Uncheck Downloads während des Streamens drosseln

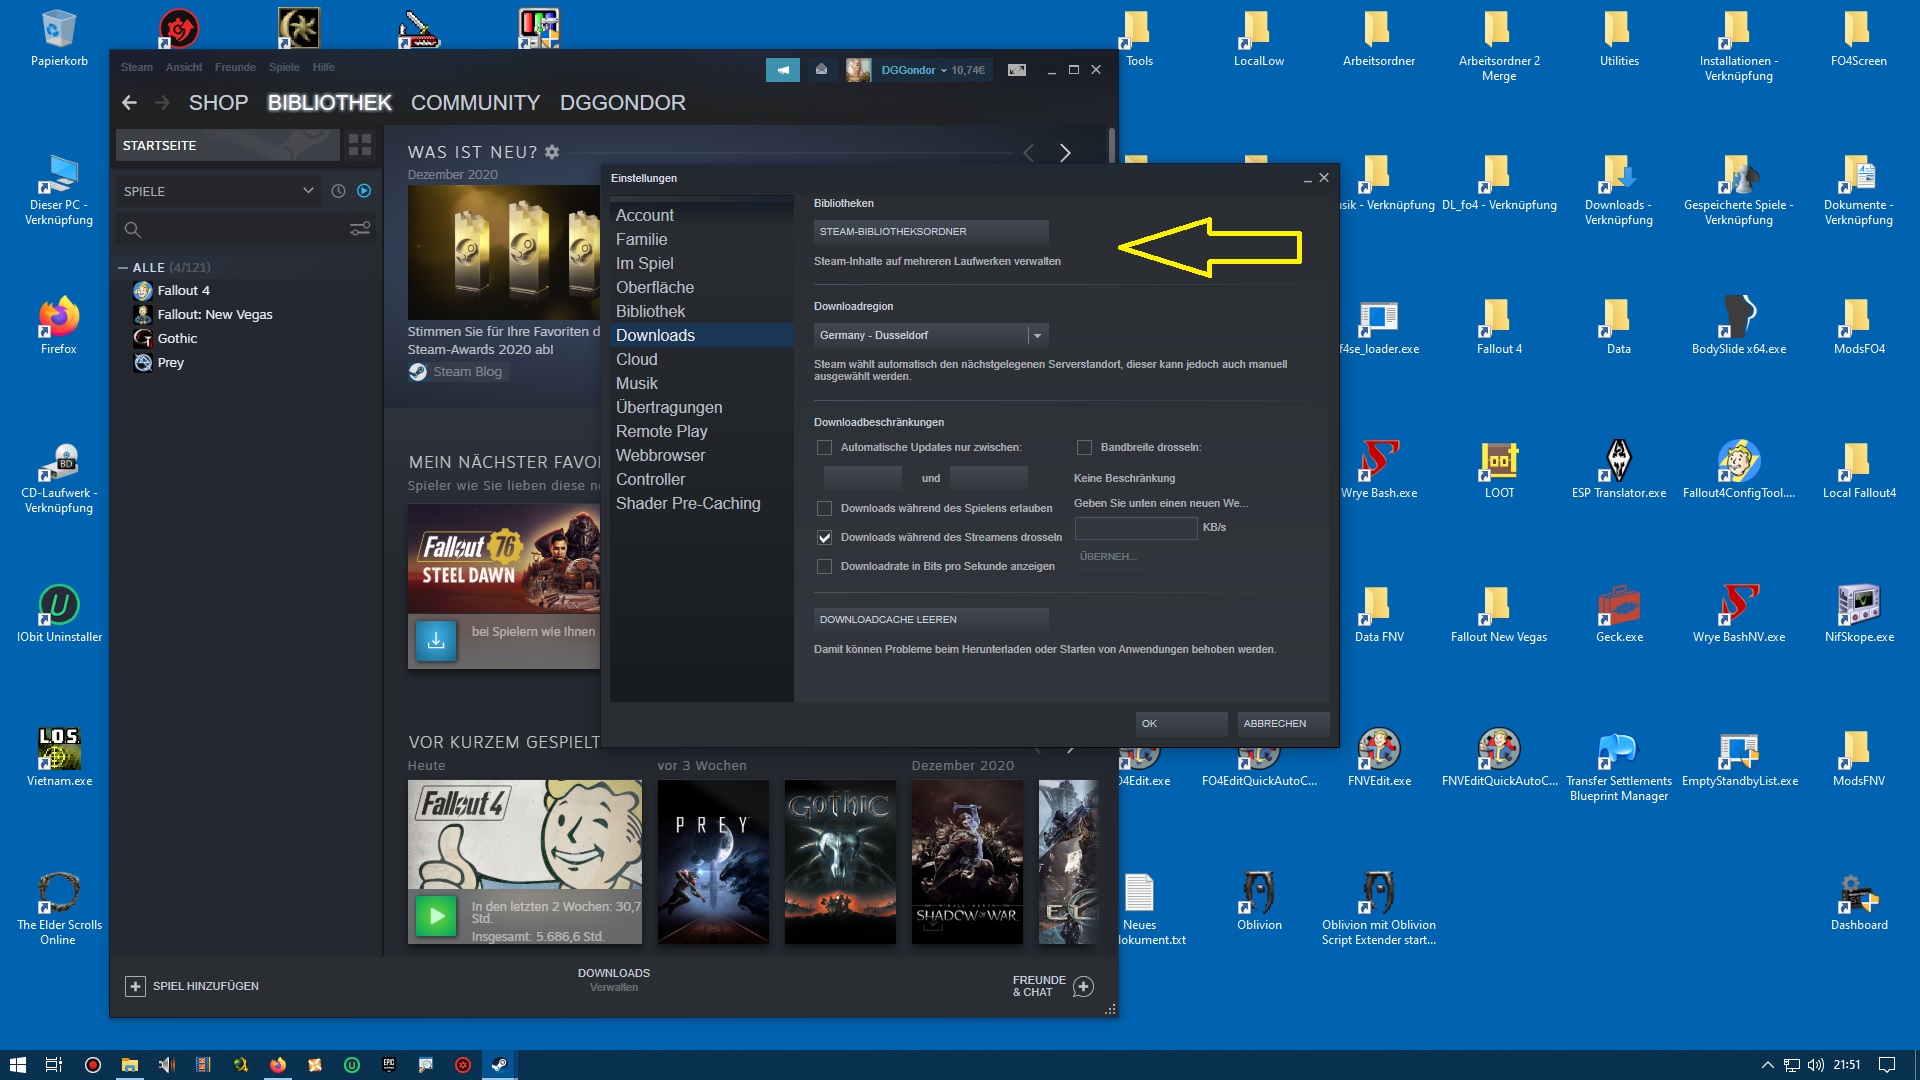tap(825, 538)
